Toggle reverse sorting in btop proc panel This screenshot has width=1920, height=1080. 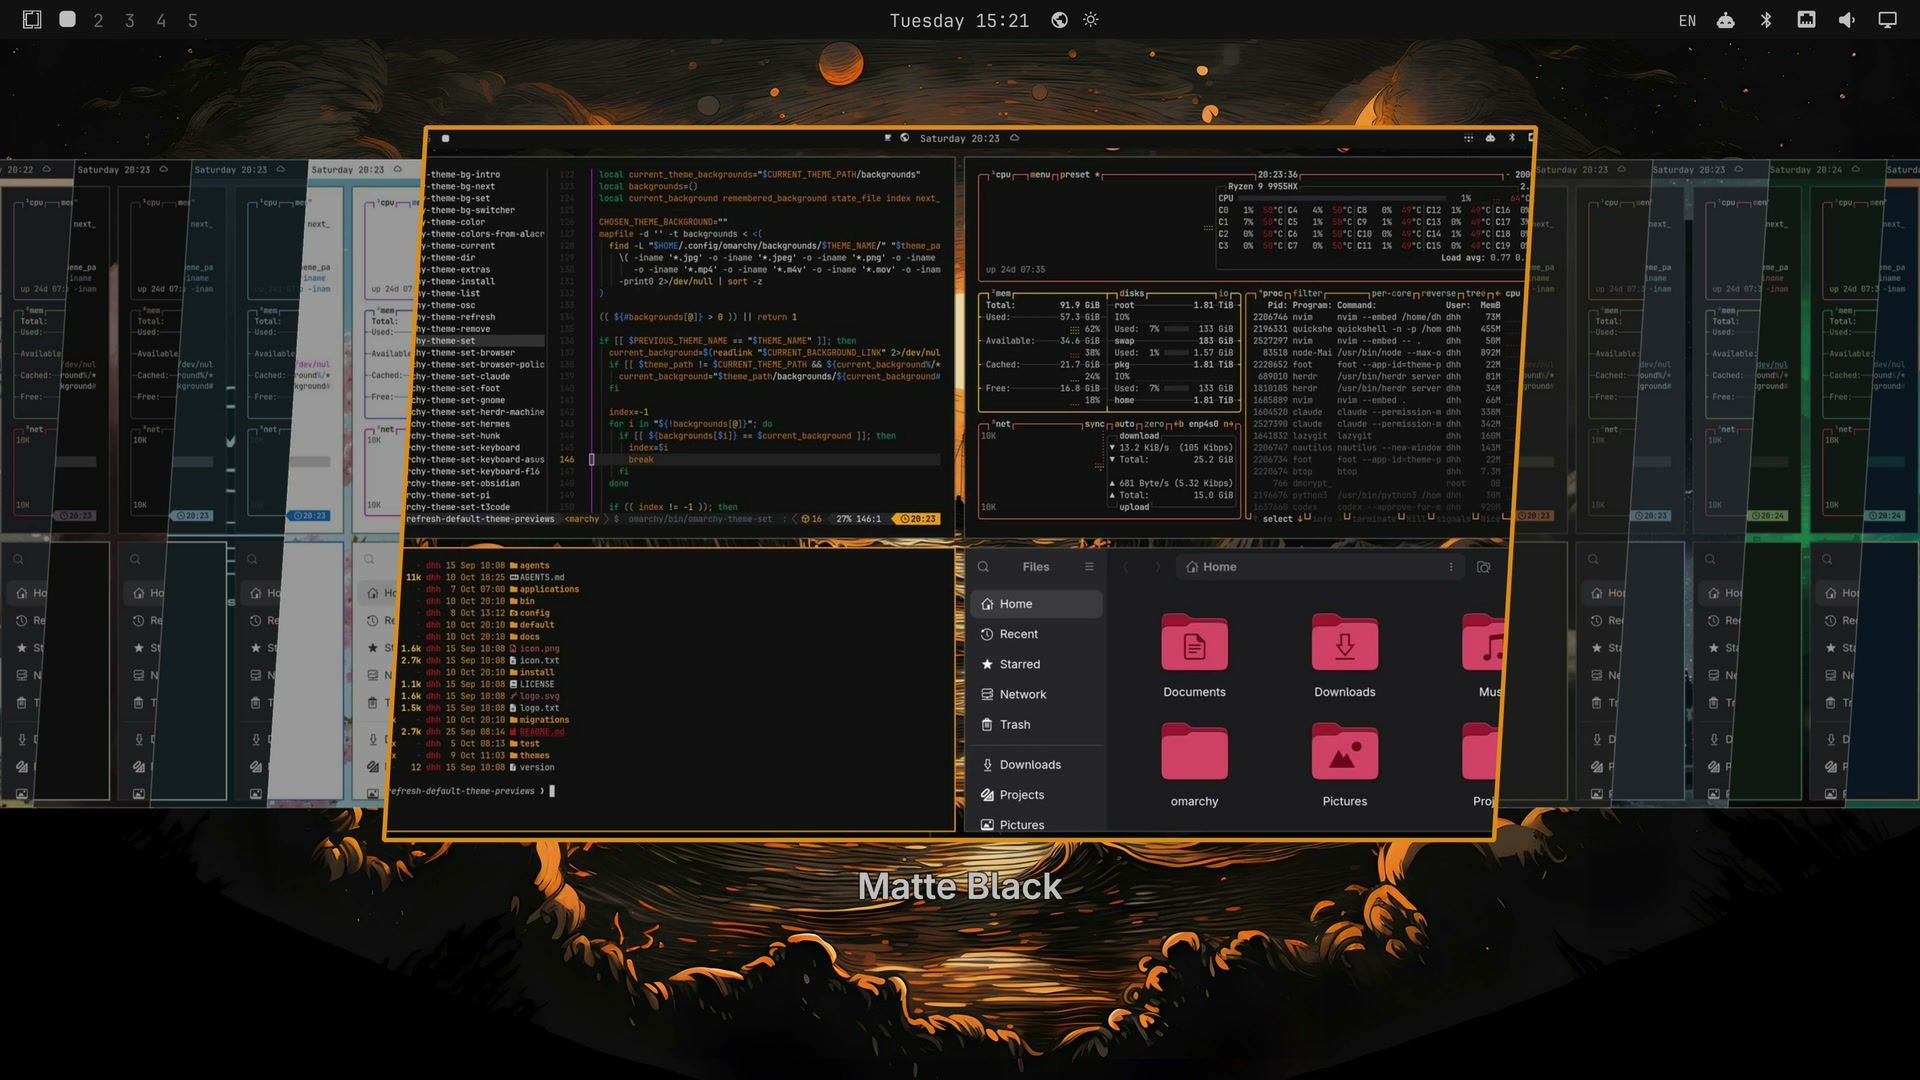(x=1439, y=294)
